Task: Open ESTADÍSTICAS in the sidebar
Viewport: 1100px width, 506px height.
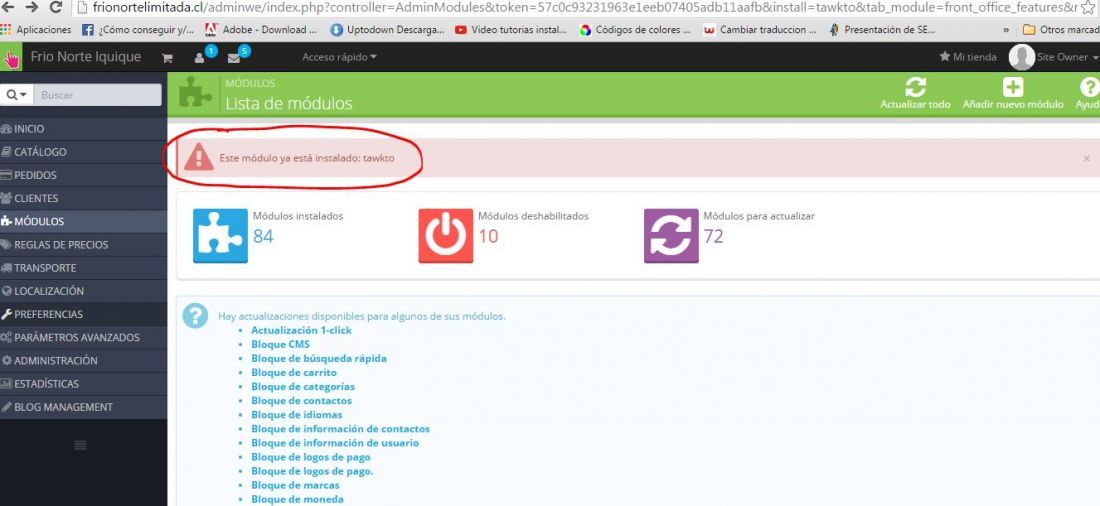Action: 83,384
